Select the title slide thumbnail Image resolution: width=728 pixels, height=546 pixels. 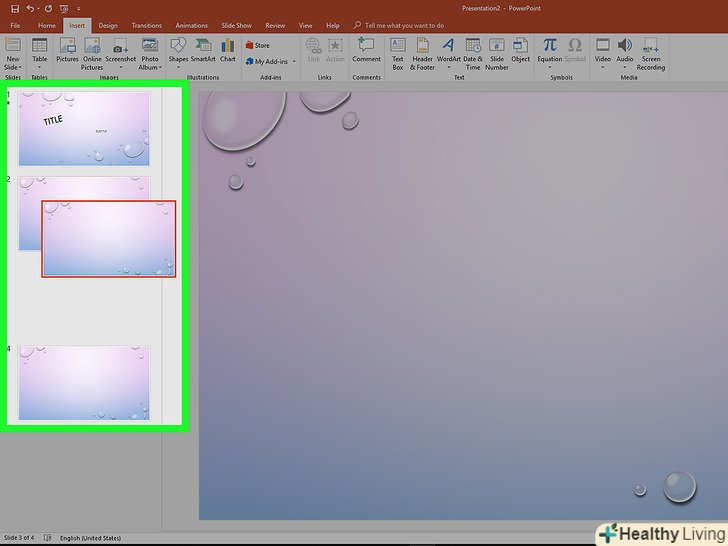coord(84,129)
